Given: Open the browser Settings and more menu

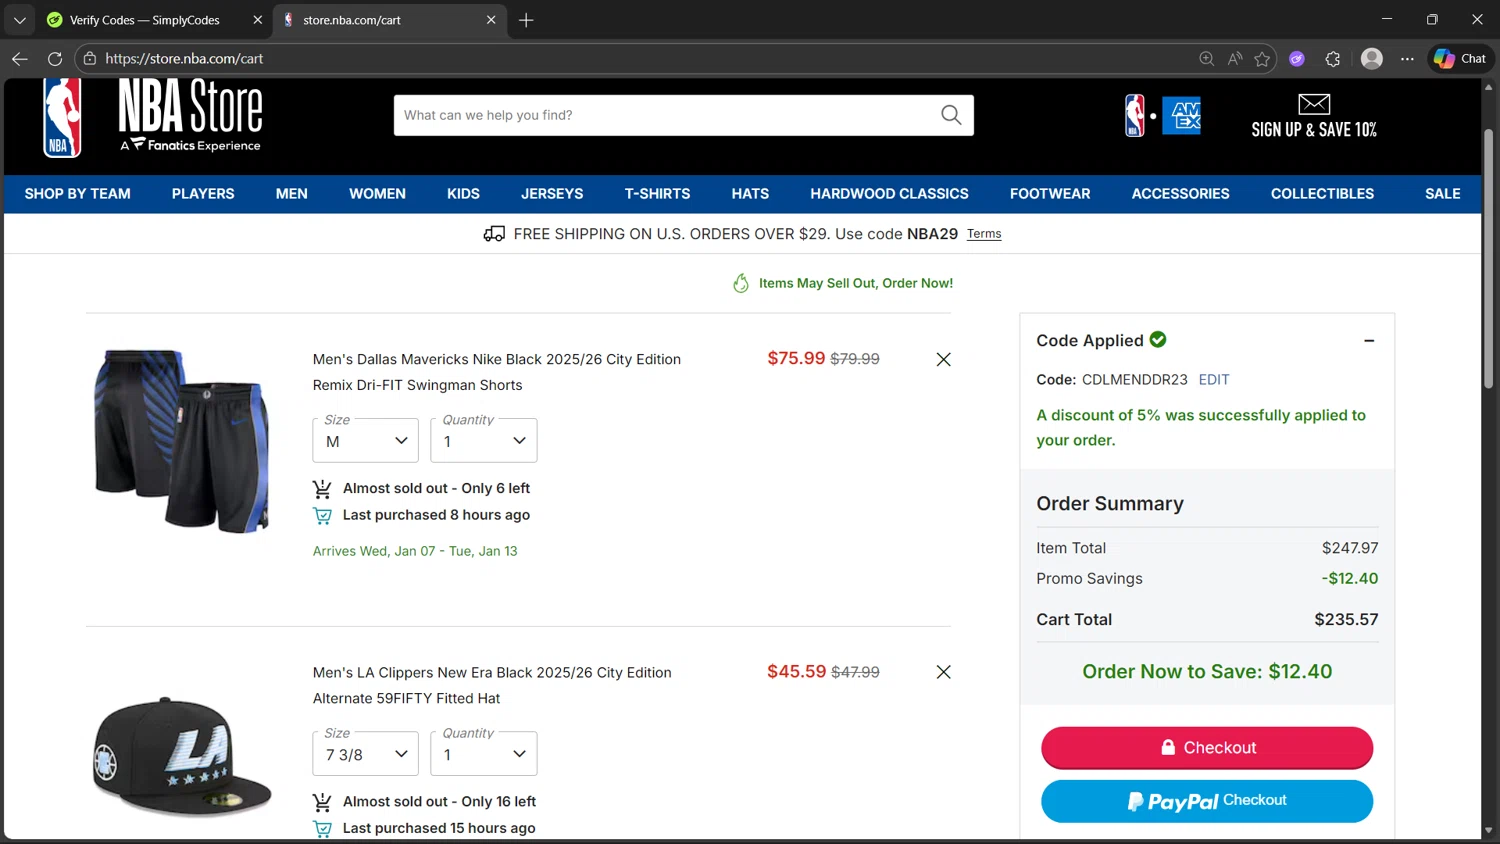Looking at the screenshot, I should (x=1407, y=59).
